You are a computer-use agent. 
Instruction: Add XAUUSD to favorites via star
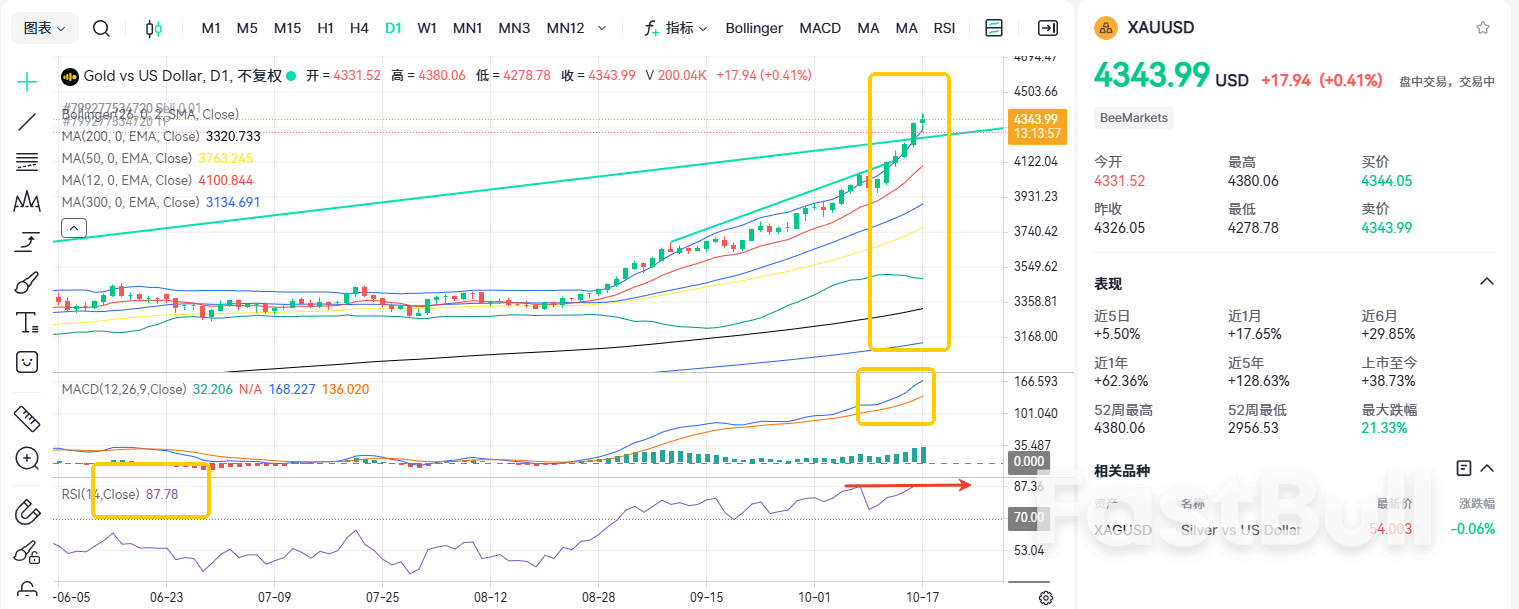coord(1484,27)
